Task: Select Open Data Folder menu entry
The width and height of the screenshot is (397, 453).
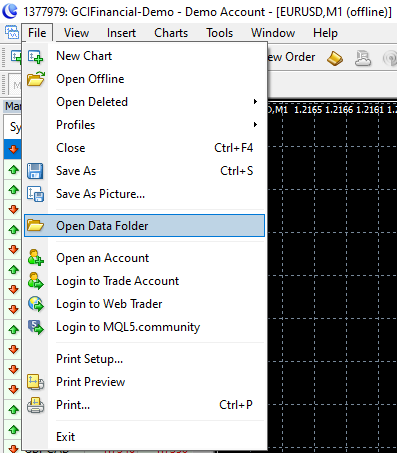Action: click(x=144, y=226)
